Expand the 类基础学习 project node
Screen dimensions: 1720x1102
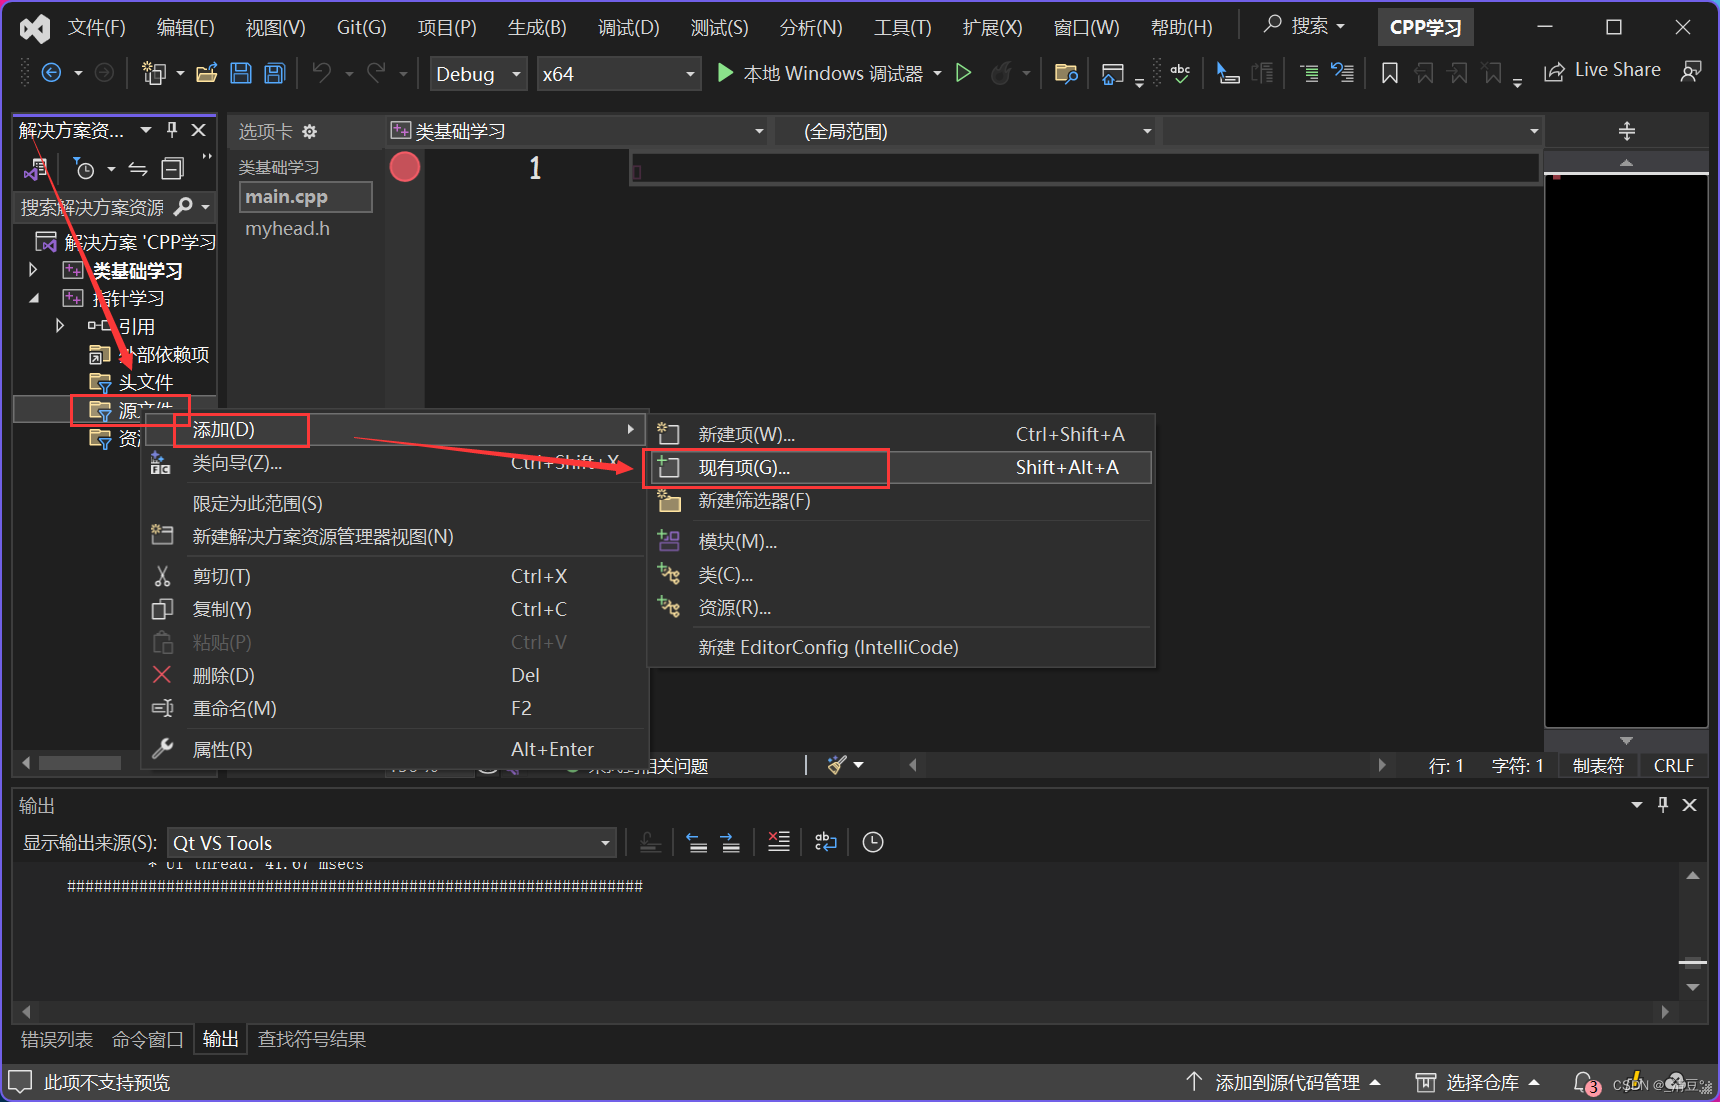tap(33, 270)
